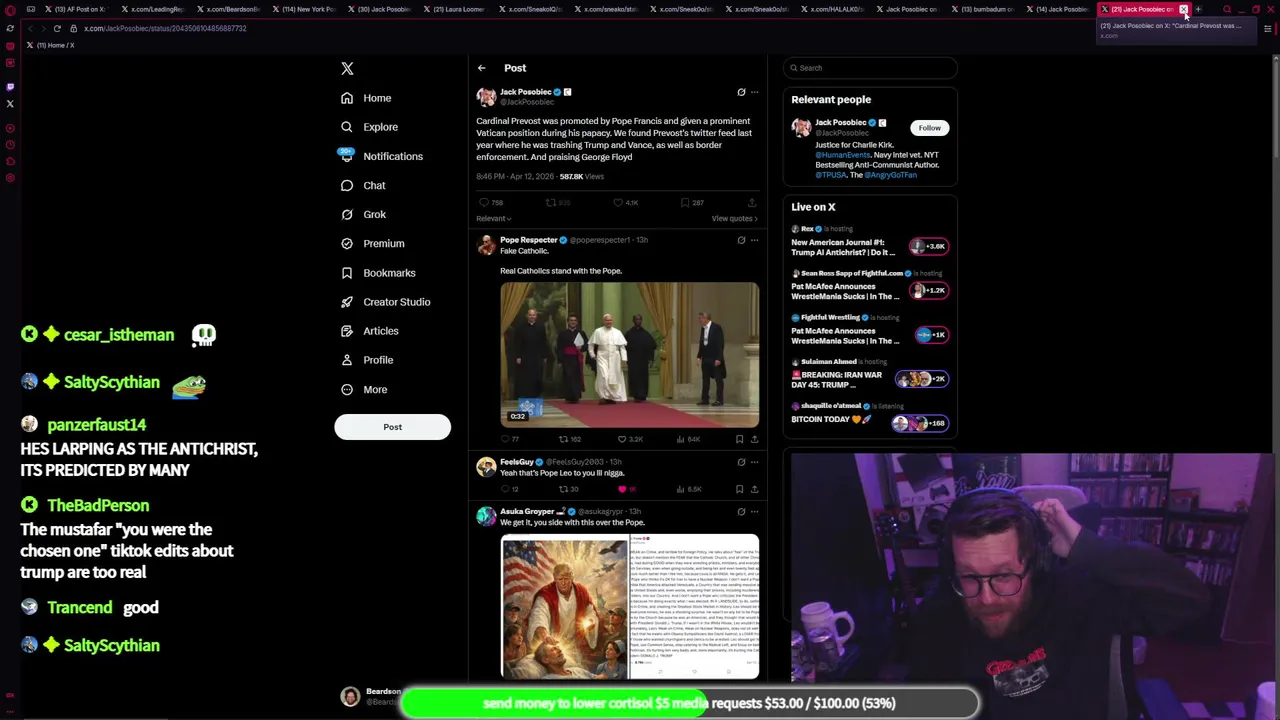Click the browser address bar URL

tap(165, 28)
